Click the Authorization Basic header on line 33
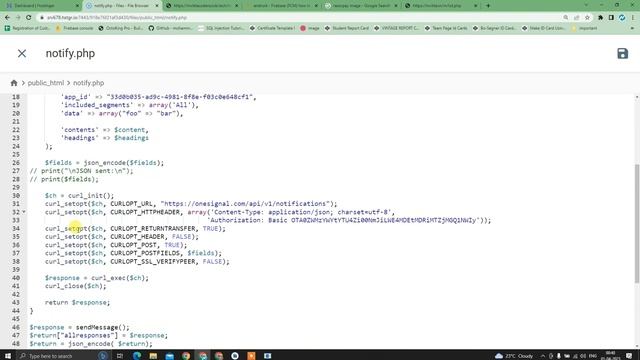Screen dimensions: 640x360 click(x=345, y=220)
